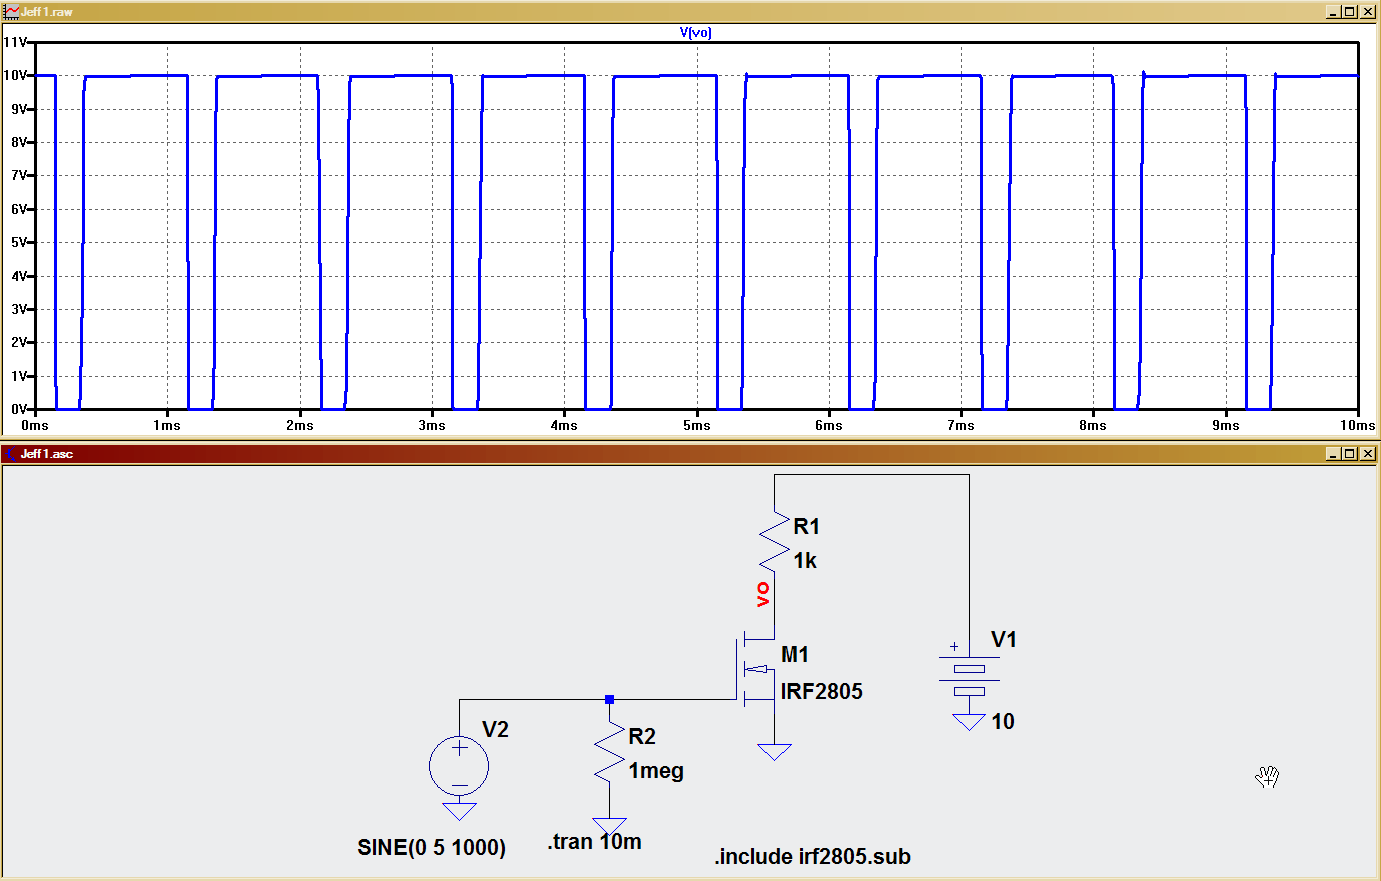1381x881 pixels.
Task: Click the SINE(0 5 1000) source value
Action: [431, 847]
